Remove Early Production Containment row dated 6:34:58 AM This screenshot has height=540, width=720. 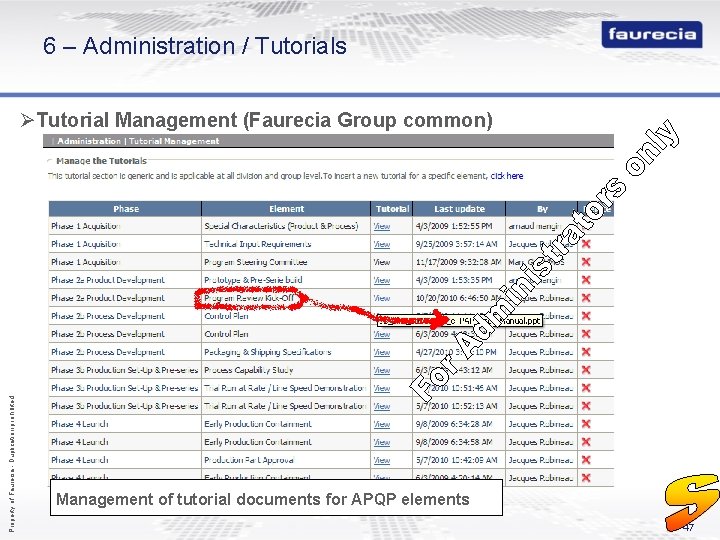[586, 442]
